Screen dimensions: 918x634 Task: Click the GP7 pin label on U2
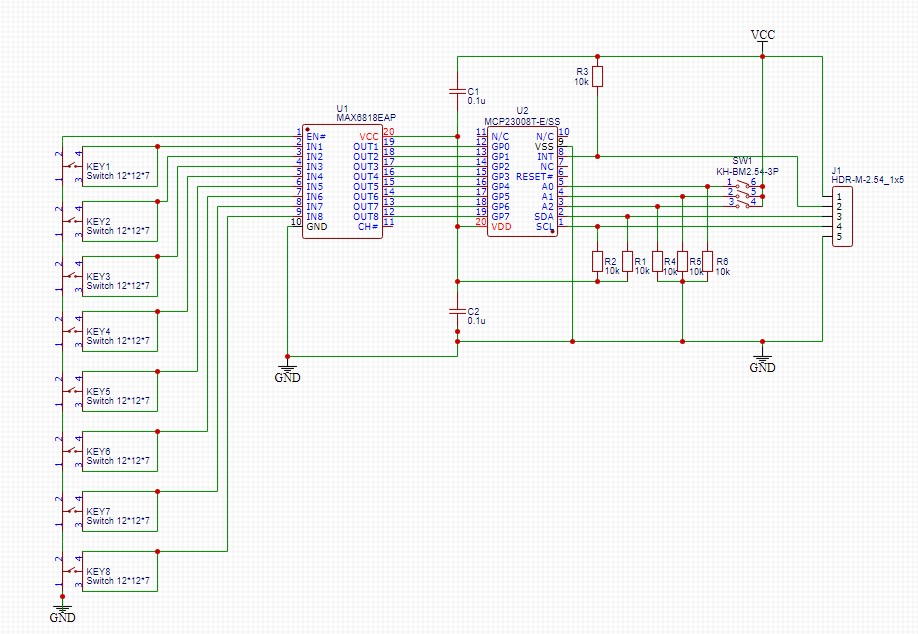(x=501, y=217)
